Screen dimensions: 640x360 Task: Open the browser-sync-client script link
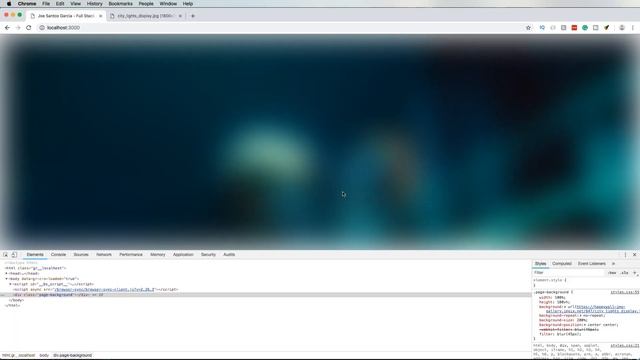pos(104,289)
